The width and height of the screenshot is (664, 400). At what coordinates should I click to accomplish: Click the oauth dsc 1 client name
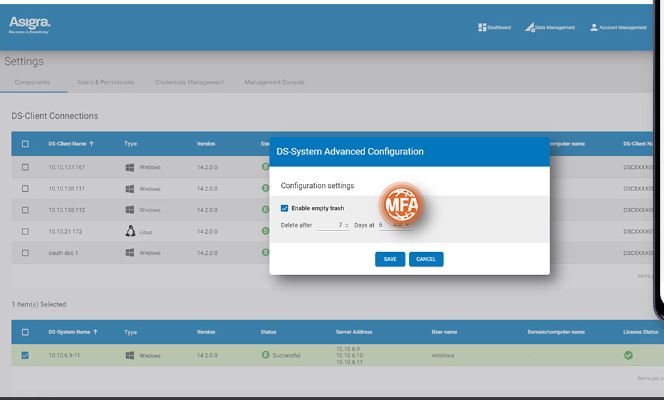click(63, 253)
